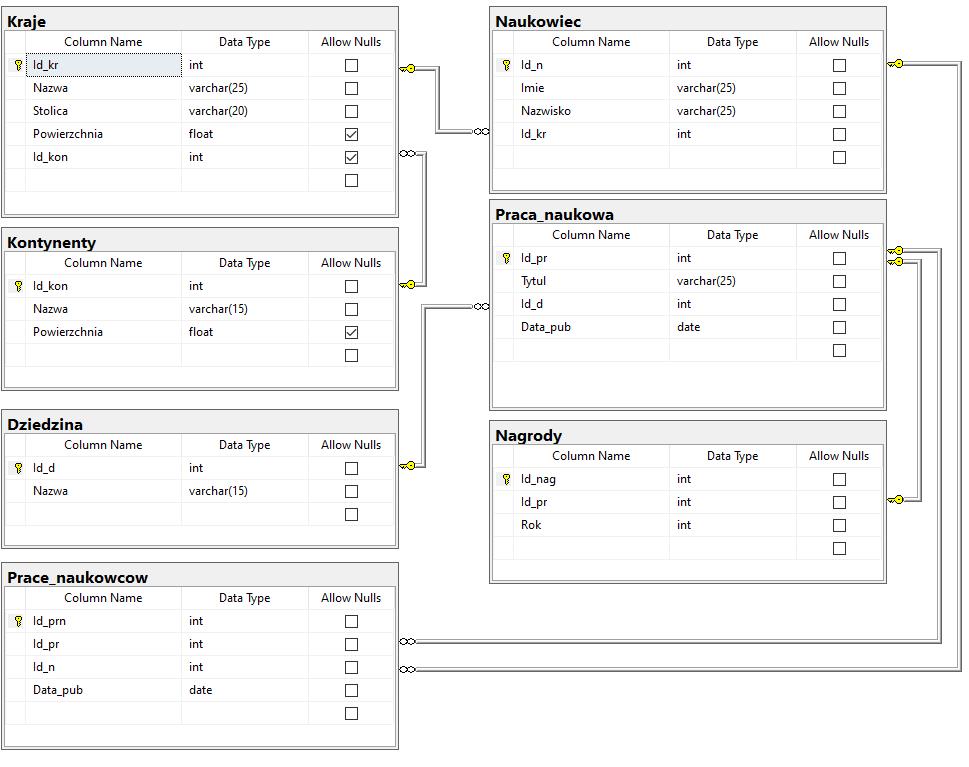Click the relationship key endpoint right of the Dziedzina table
Viewport: 969px width, 767px height.
(408, 466)
